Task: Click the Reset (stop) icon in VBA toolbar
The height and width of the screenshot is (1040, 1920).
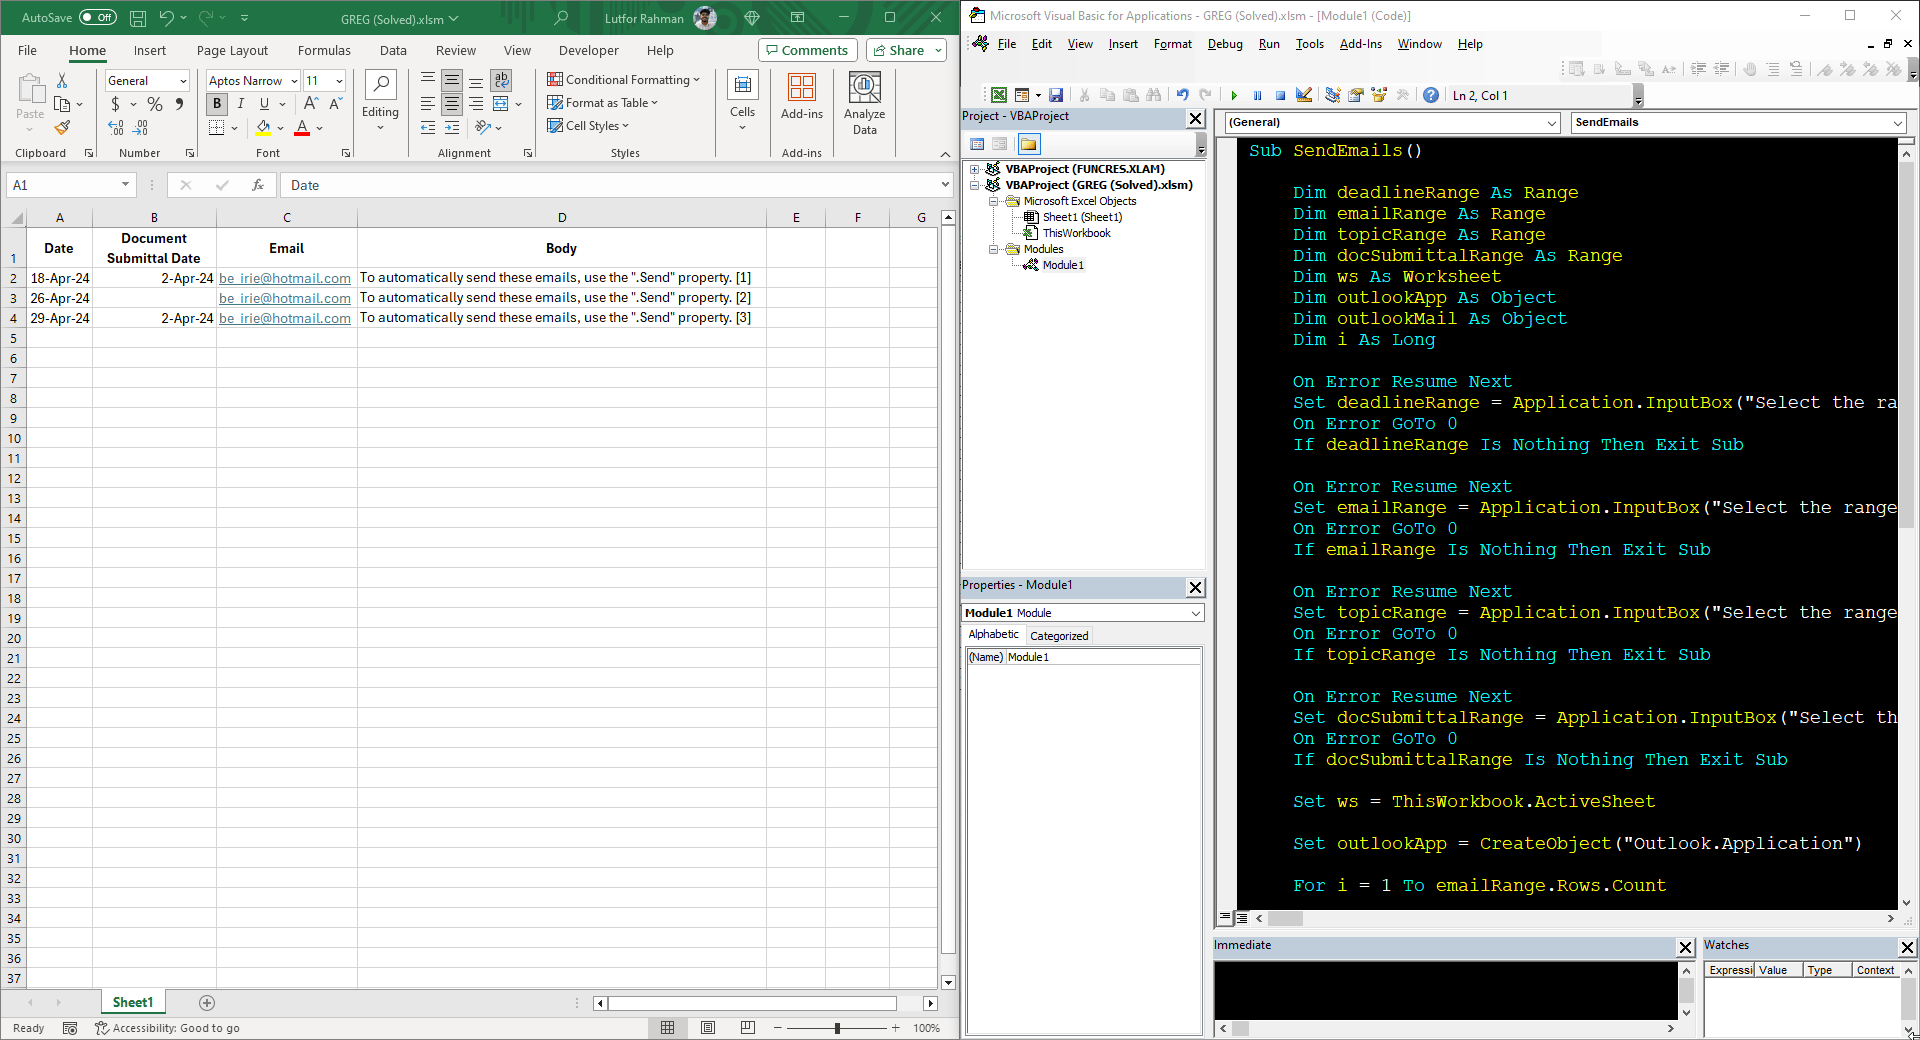Action: [1280, 95]
